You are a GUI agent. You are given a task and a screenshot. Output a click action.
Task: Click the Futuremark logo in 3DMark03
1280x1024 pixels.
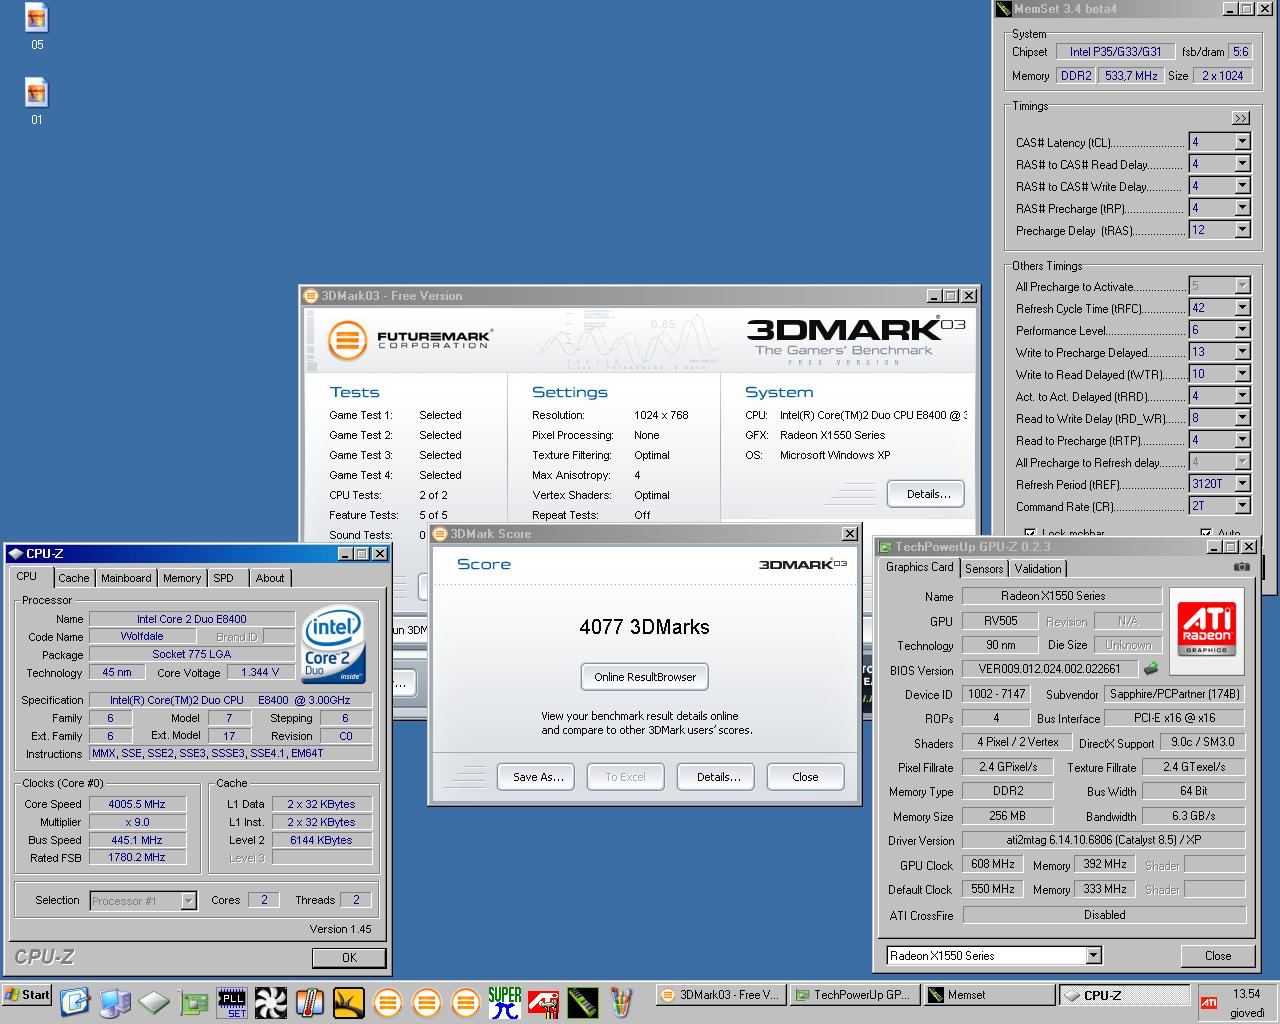click(409, 340)
